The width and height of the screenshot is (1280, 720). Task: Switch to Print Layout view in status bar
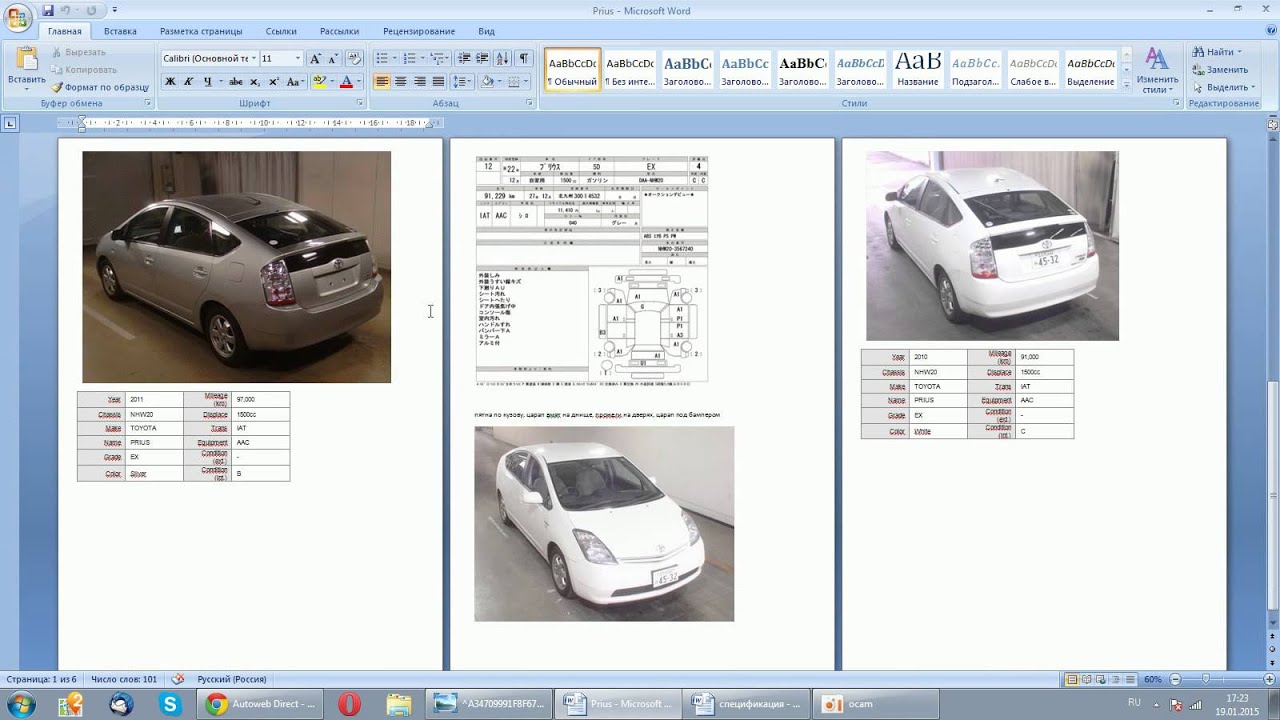[1072, 679]
